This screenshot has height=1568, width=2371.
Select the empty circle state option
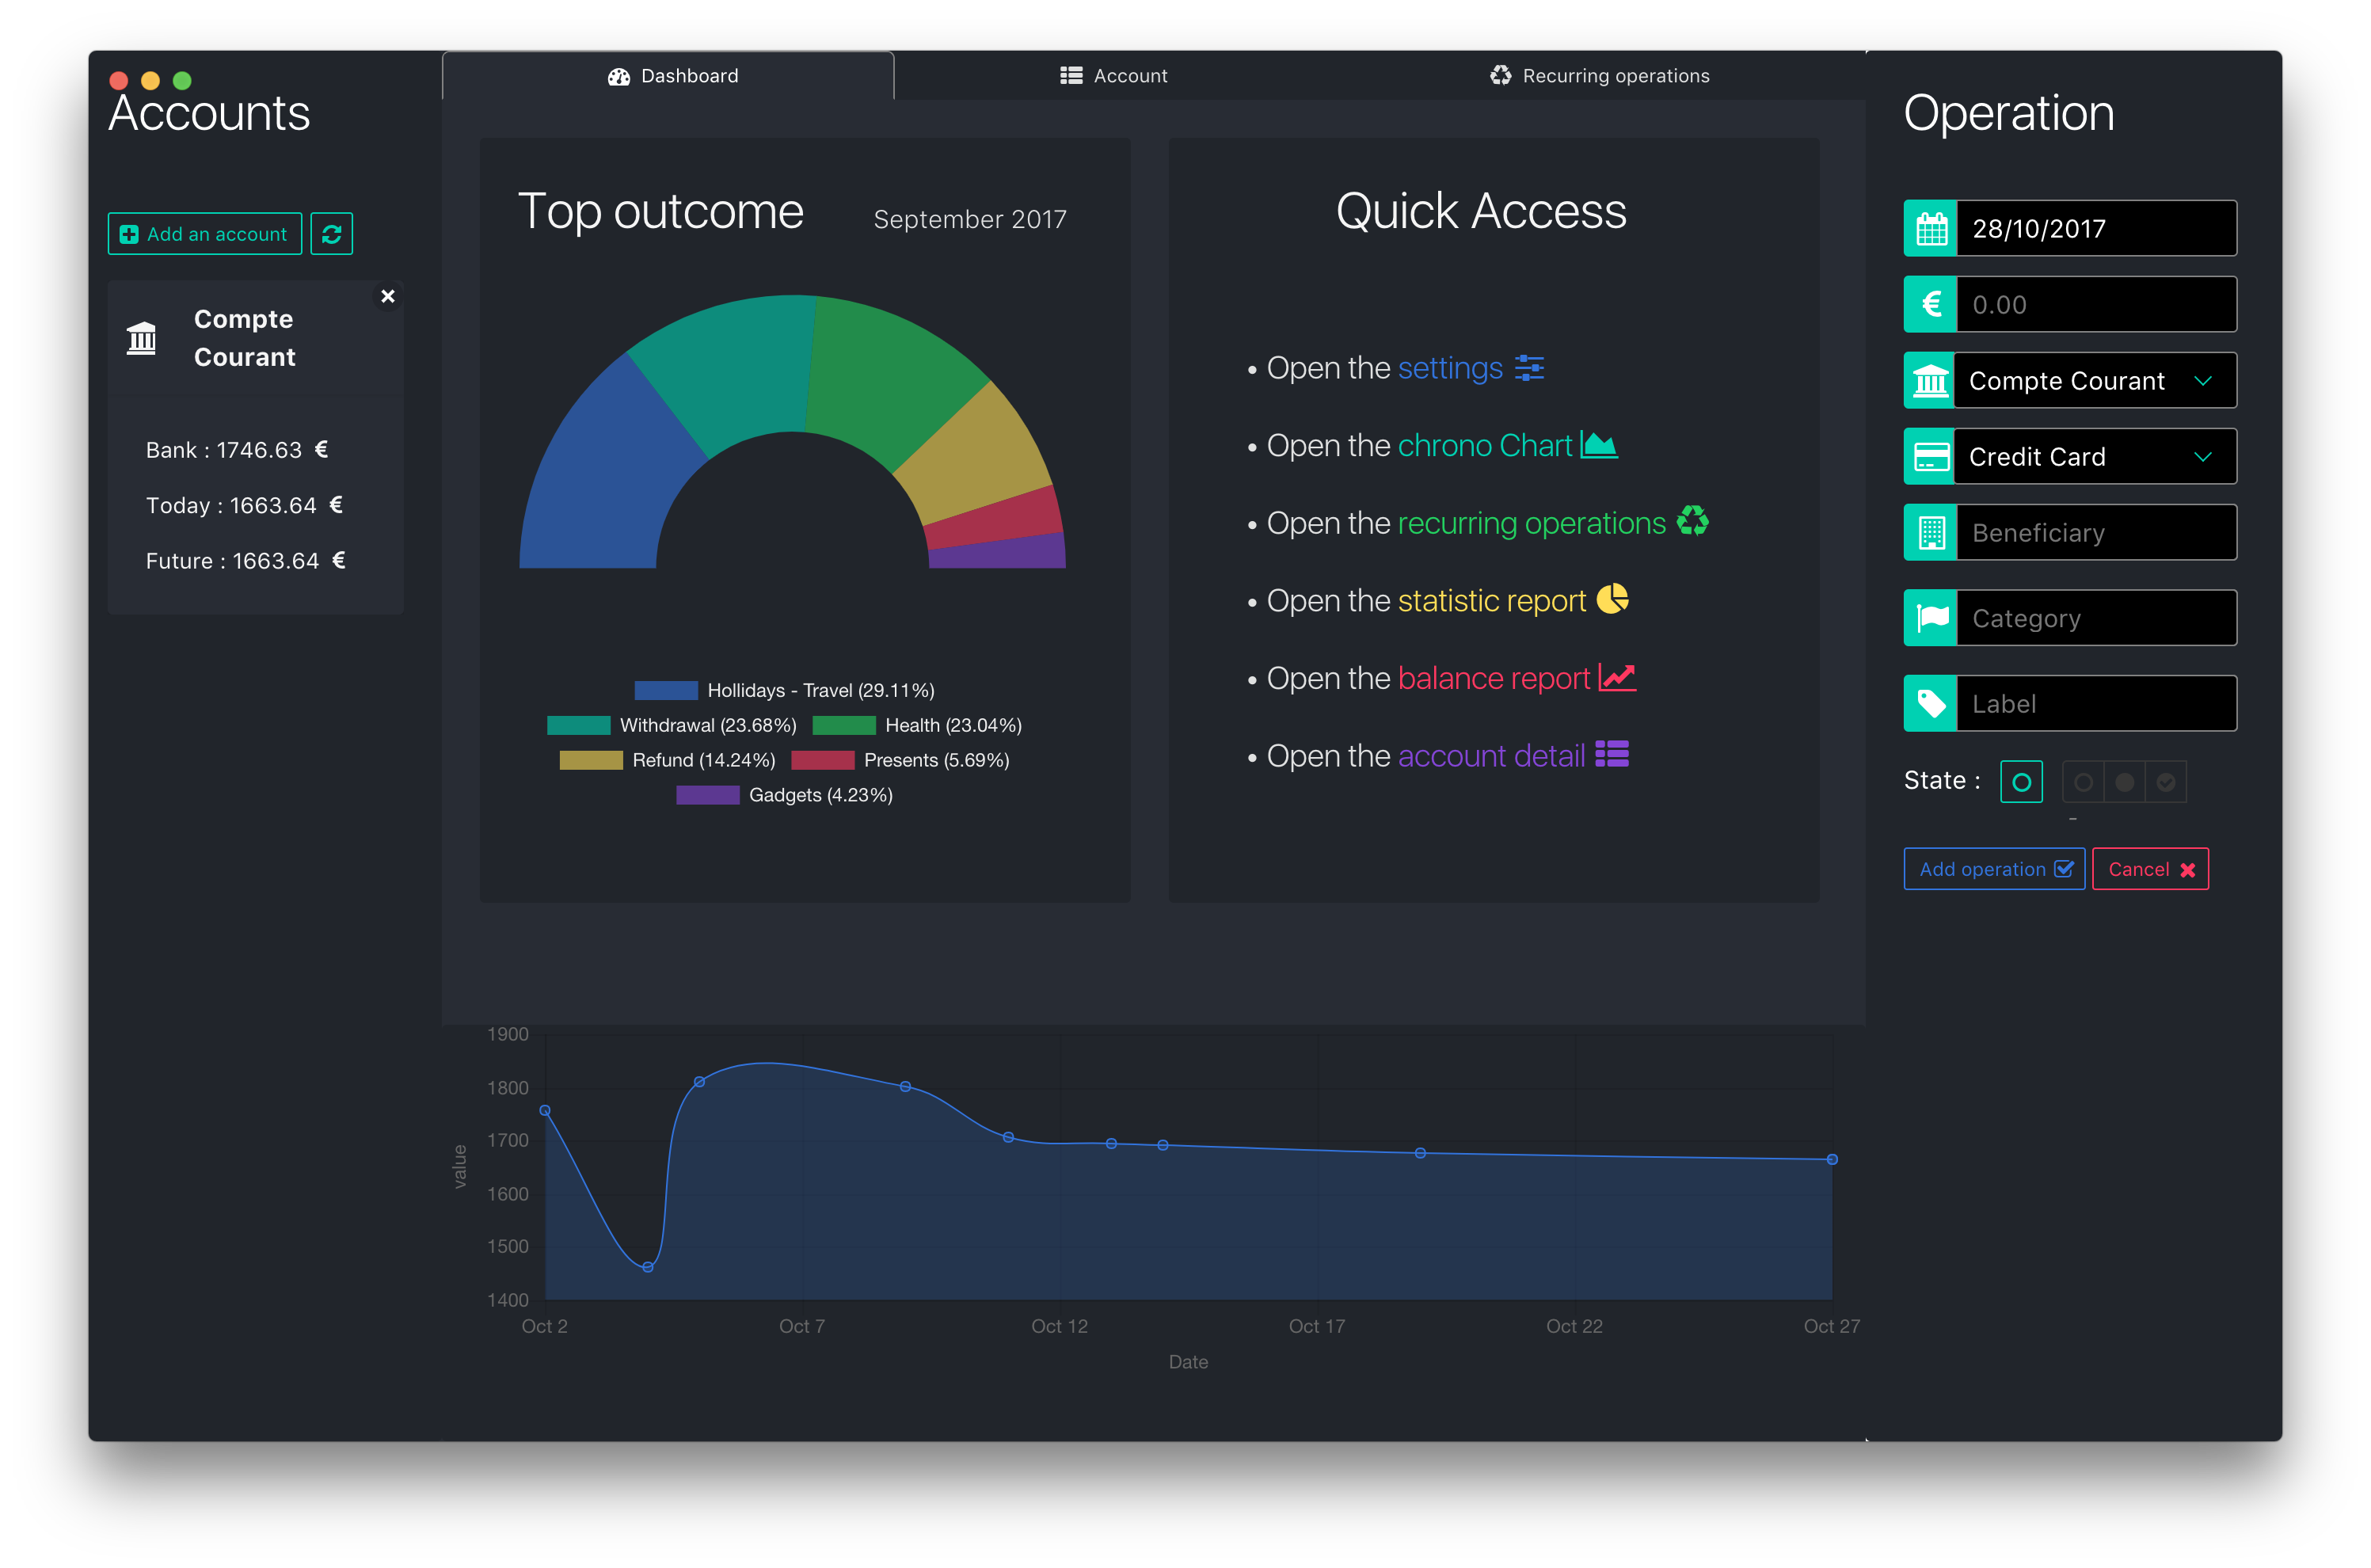pos(2083,782)
